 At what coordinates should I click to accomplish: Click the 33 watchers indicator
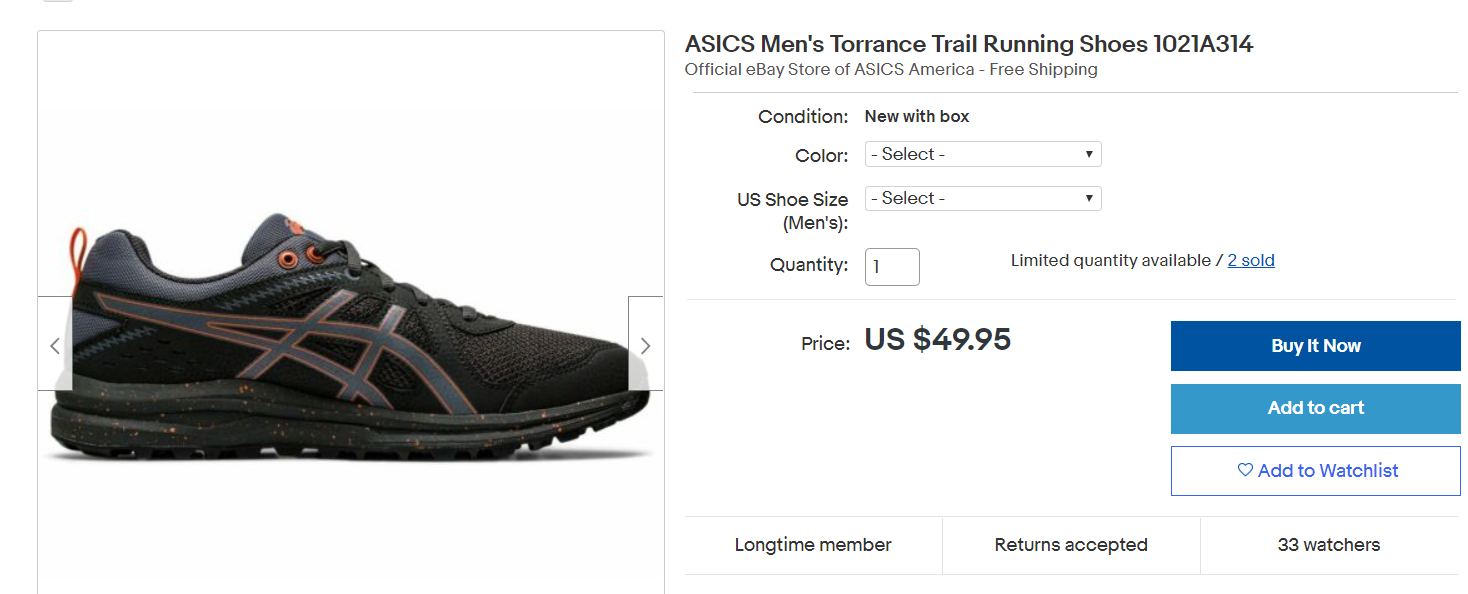(x=1328, y=545)
